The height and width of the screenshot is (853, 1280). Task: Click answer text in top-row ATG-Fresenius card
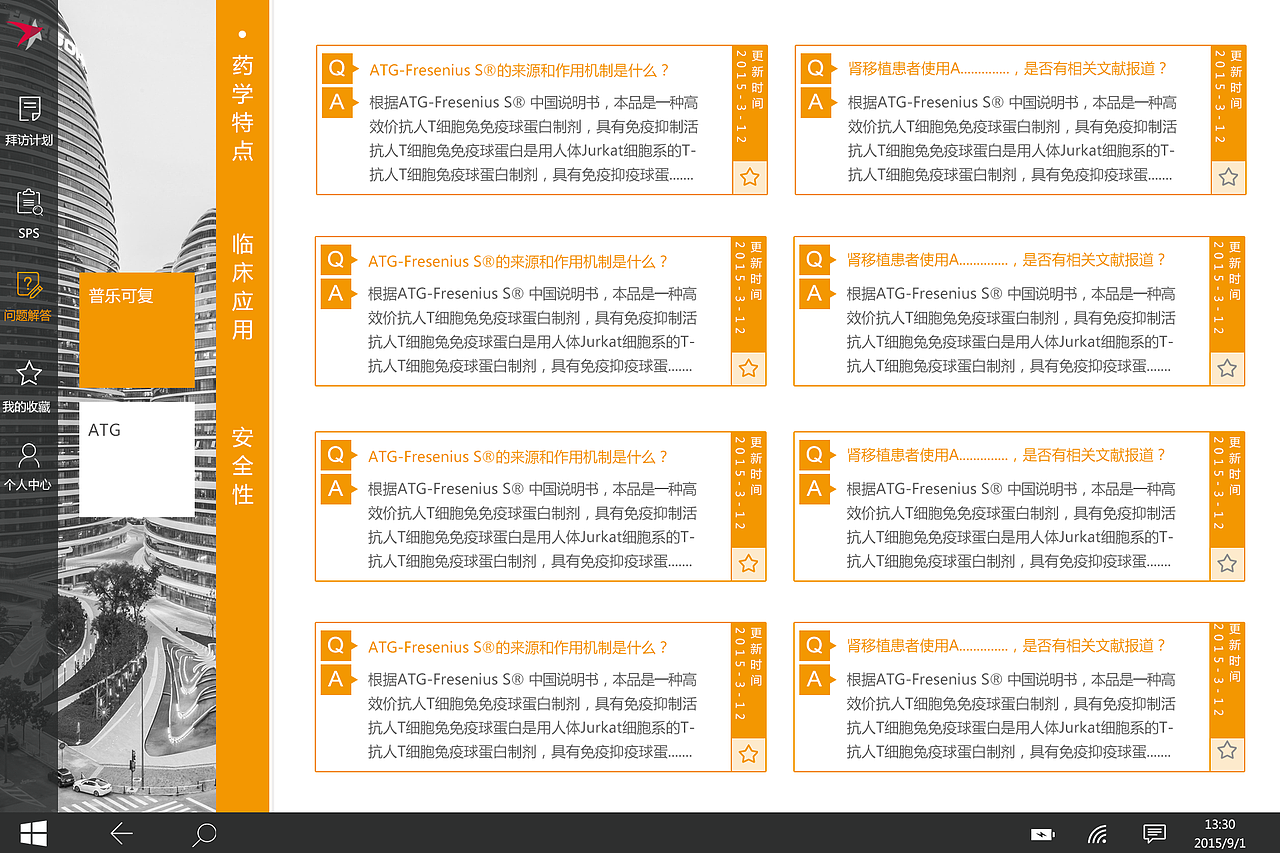[534, 138]
